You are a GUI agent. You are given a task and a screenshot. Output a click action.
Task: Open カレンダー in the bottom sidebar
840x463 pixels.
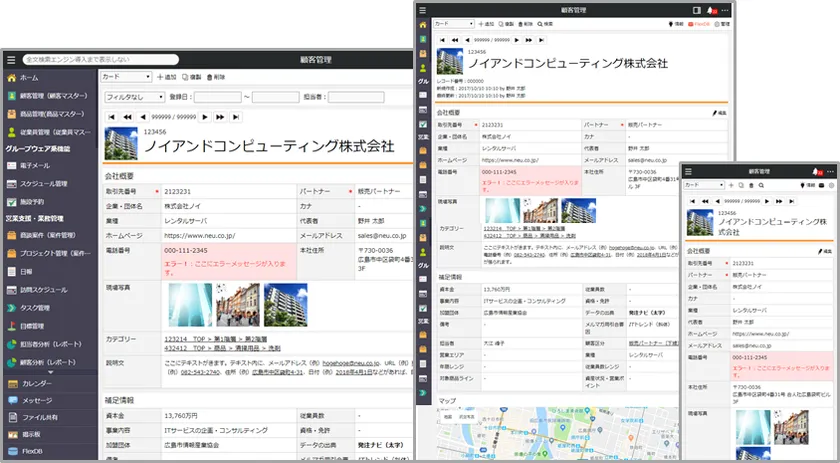coord(36,383)
